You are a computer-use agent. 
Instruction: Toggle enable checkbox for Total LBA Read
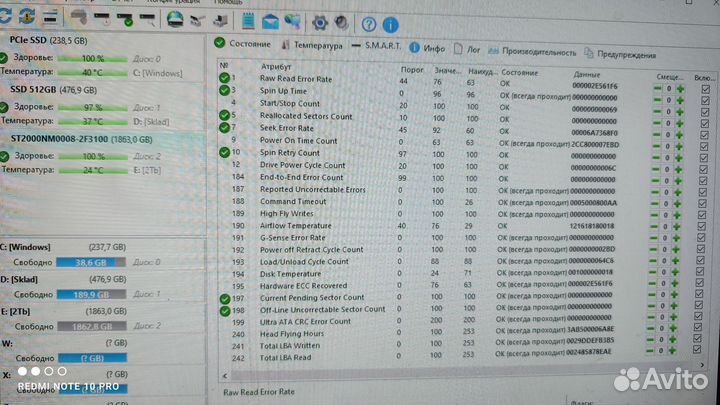(x=697, y=349)
